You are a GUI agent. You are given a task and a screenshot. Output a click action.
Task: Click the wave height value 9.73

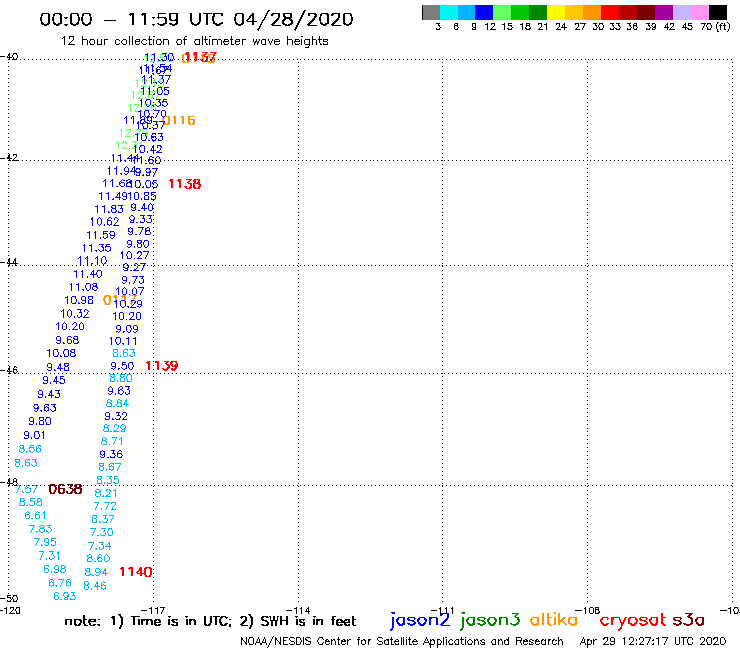pos(133,280)
